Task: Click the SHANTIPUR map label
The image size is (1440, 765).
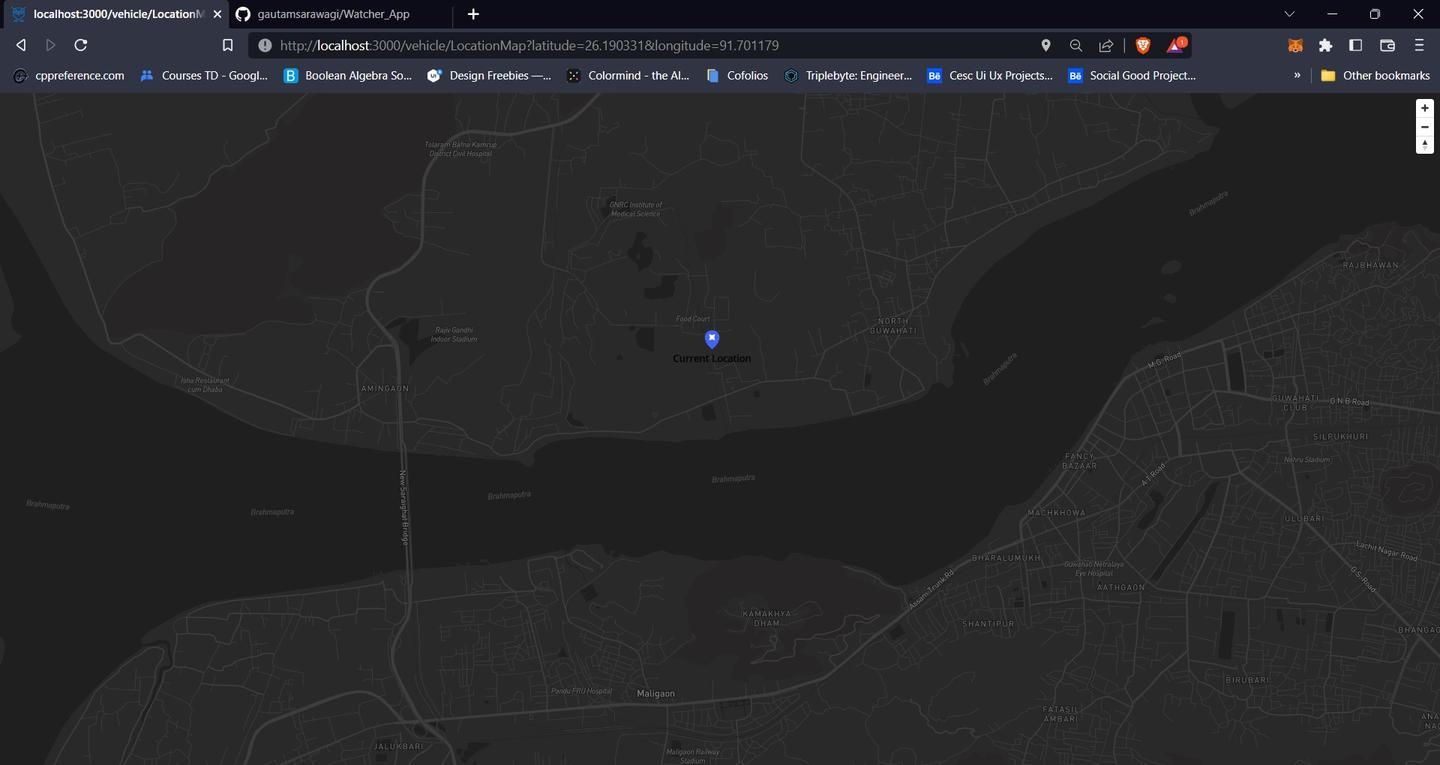Action: pos(988,623)
